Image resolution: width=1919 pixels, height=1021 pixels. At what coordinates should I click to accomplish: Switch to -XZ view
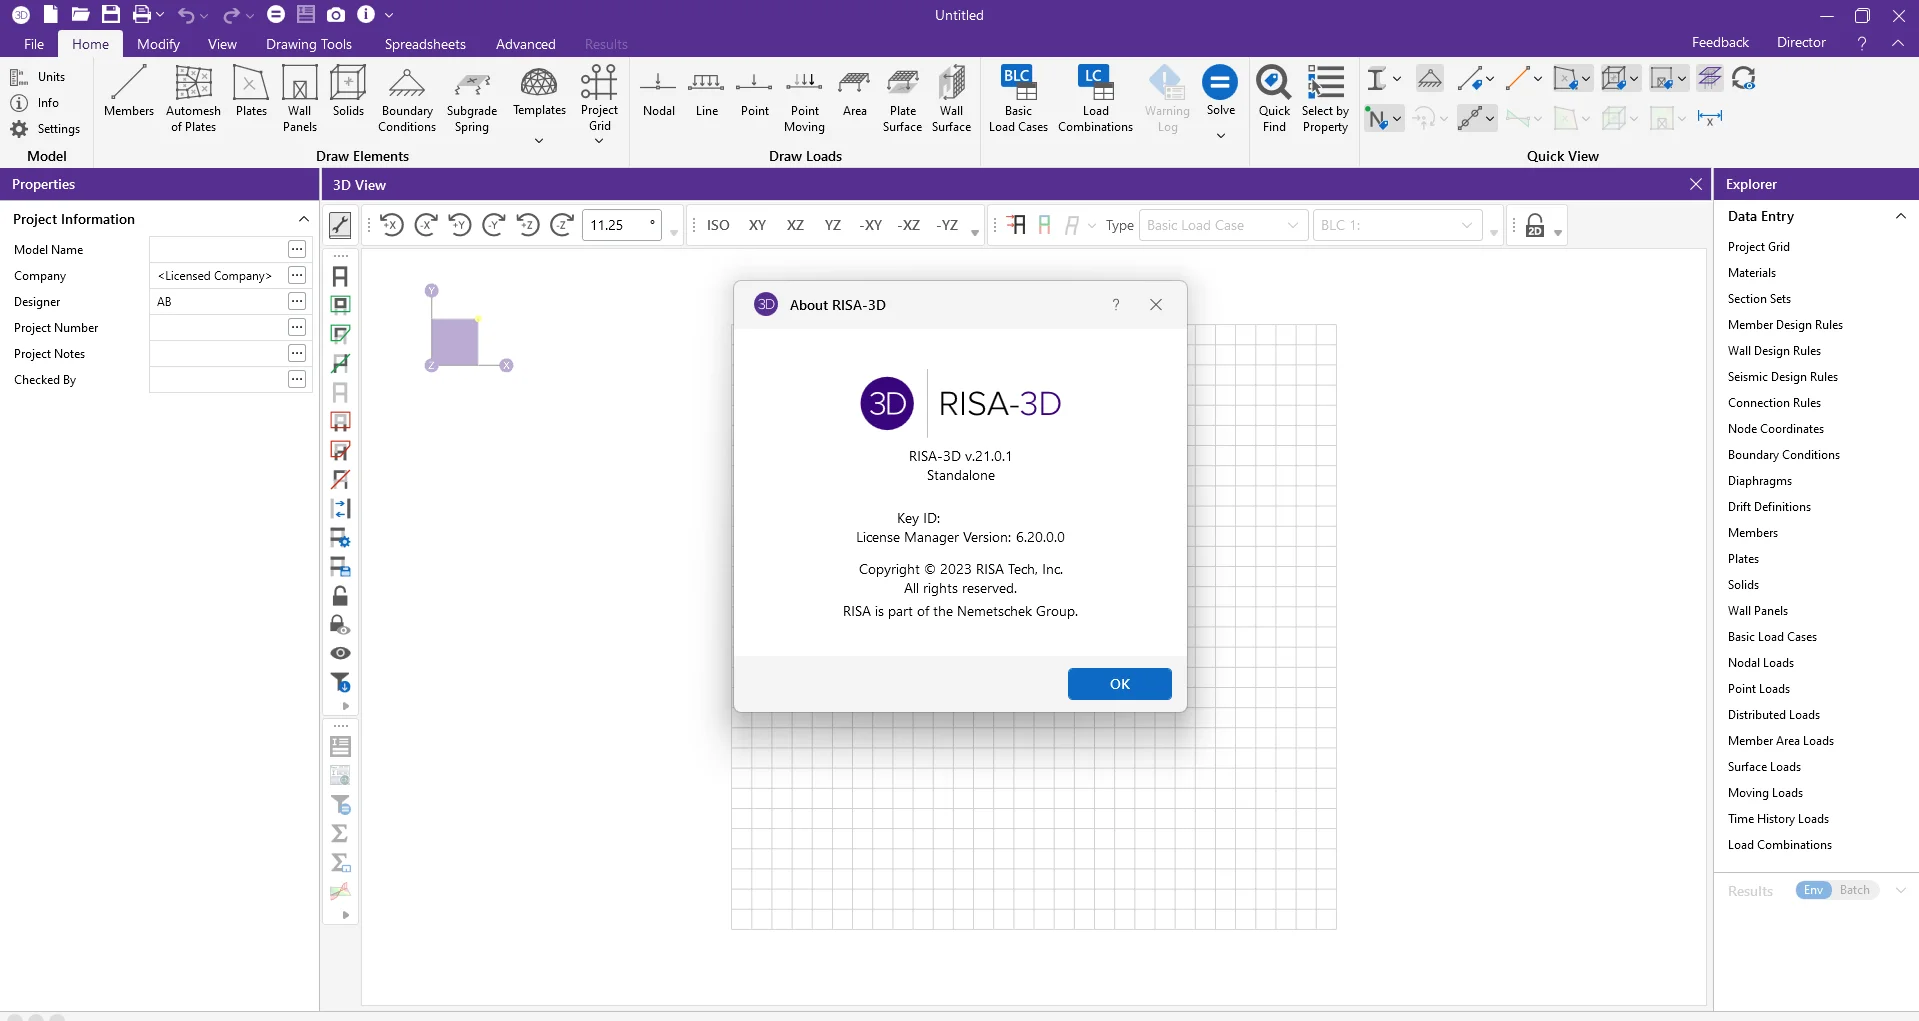(x=908, y=225)
